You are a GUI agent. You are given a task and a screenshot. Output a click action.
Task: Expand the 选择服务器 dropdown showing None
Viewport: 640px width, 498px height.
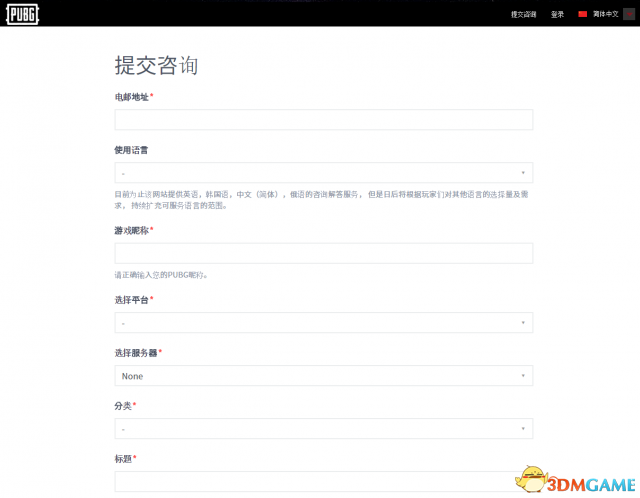[x=323, y=376]
